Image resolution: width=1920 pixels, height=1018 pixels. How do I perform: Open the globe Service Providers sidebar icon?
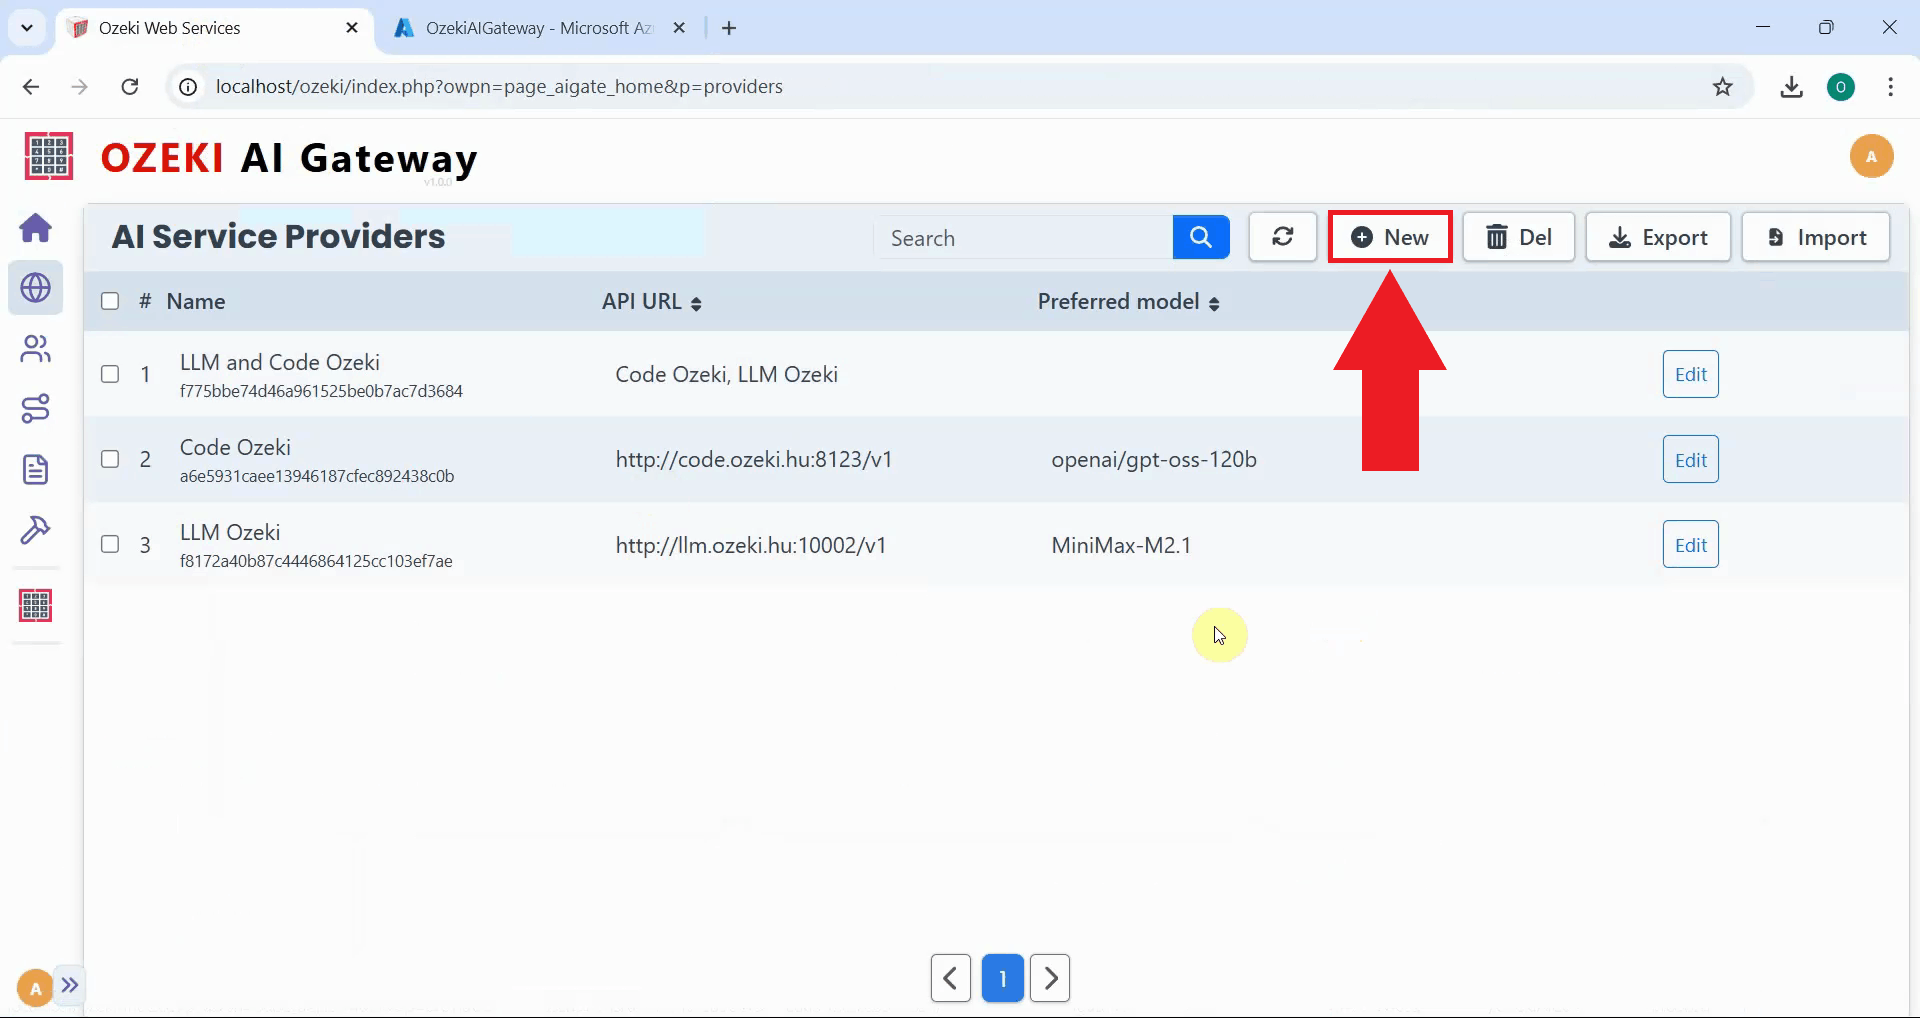(x=36, y=288)
